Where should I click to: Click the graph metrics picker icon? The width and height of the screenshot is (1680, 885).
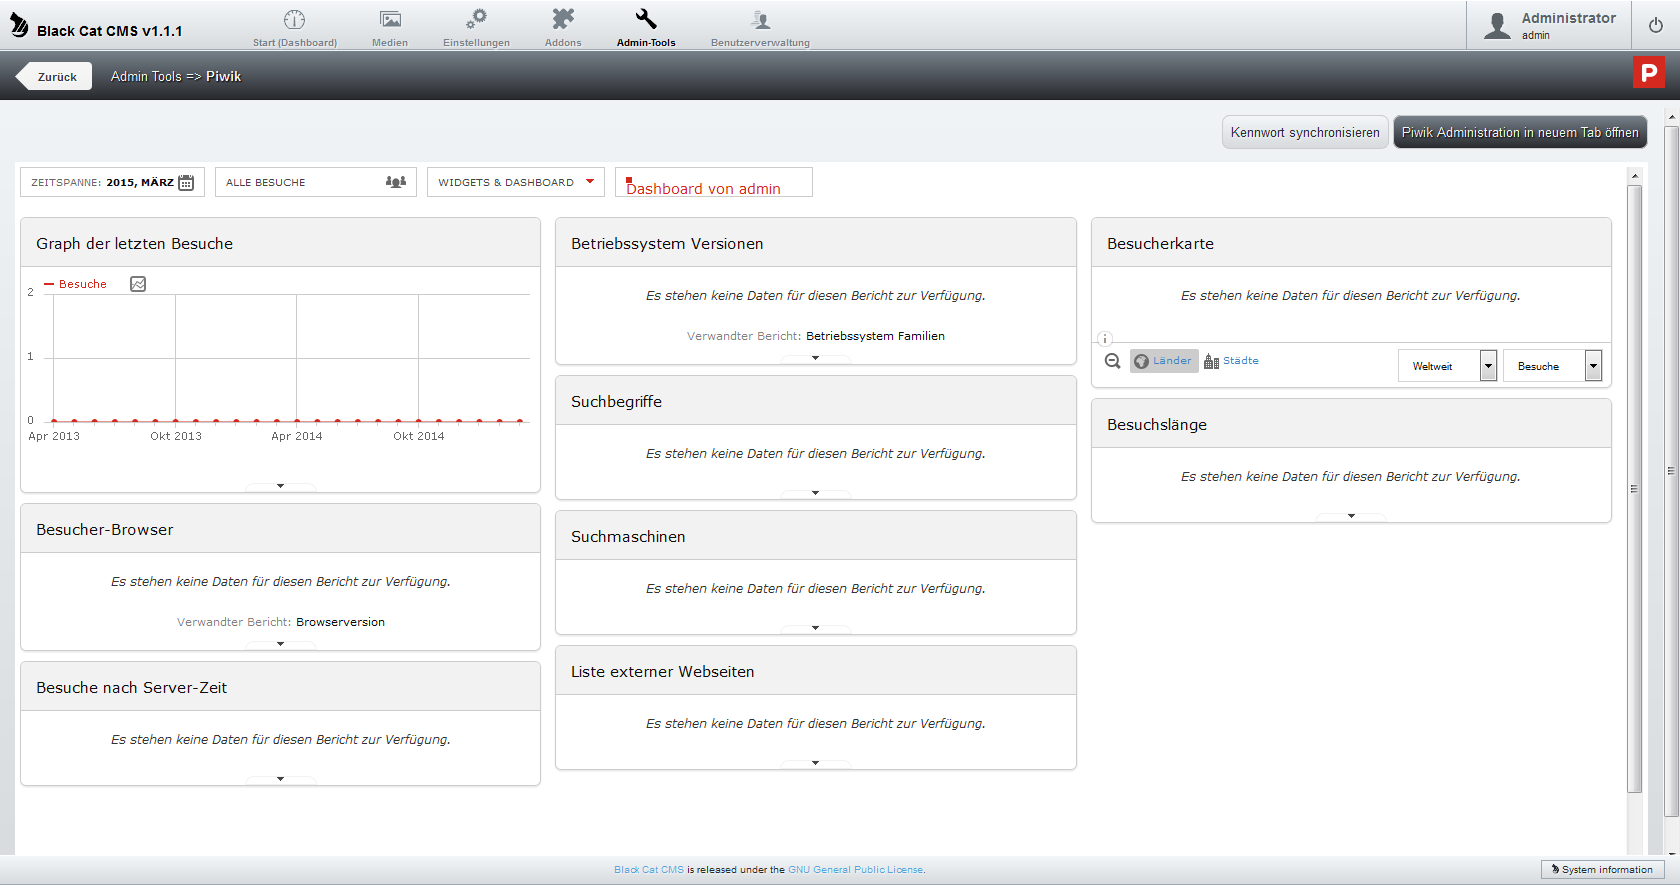[x=138, y=284]
